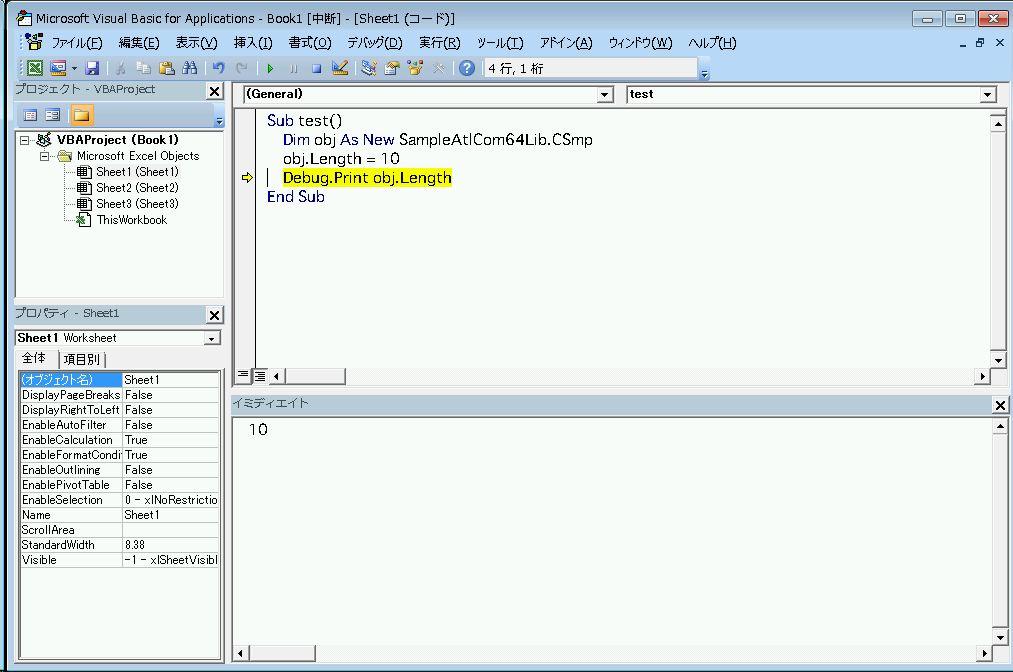Click the View Code icon in Project panel
This screenshot has width=1013, height=672.
(x=30, y=115)
